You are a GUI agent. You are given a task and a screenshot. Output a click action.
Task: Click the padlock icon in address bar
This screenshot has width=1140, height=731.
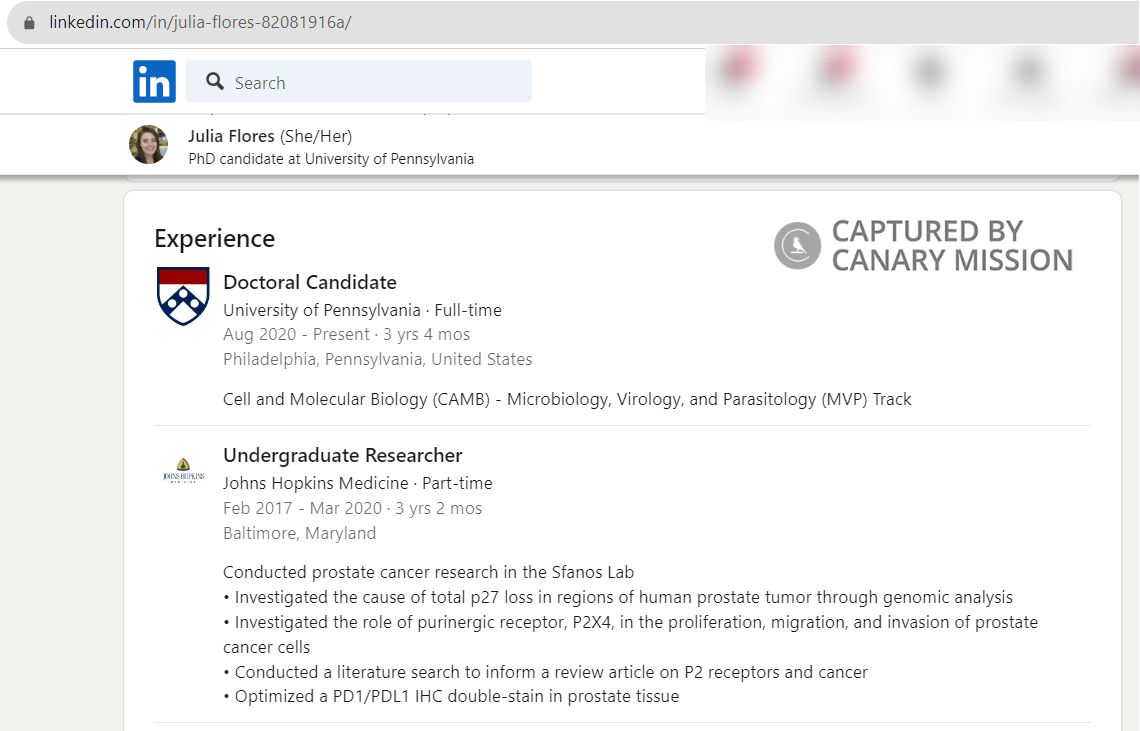click(29, 22)
